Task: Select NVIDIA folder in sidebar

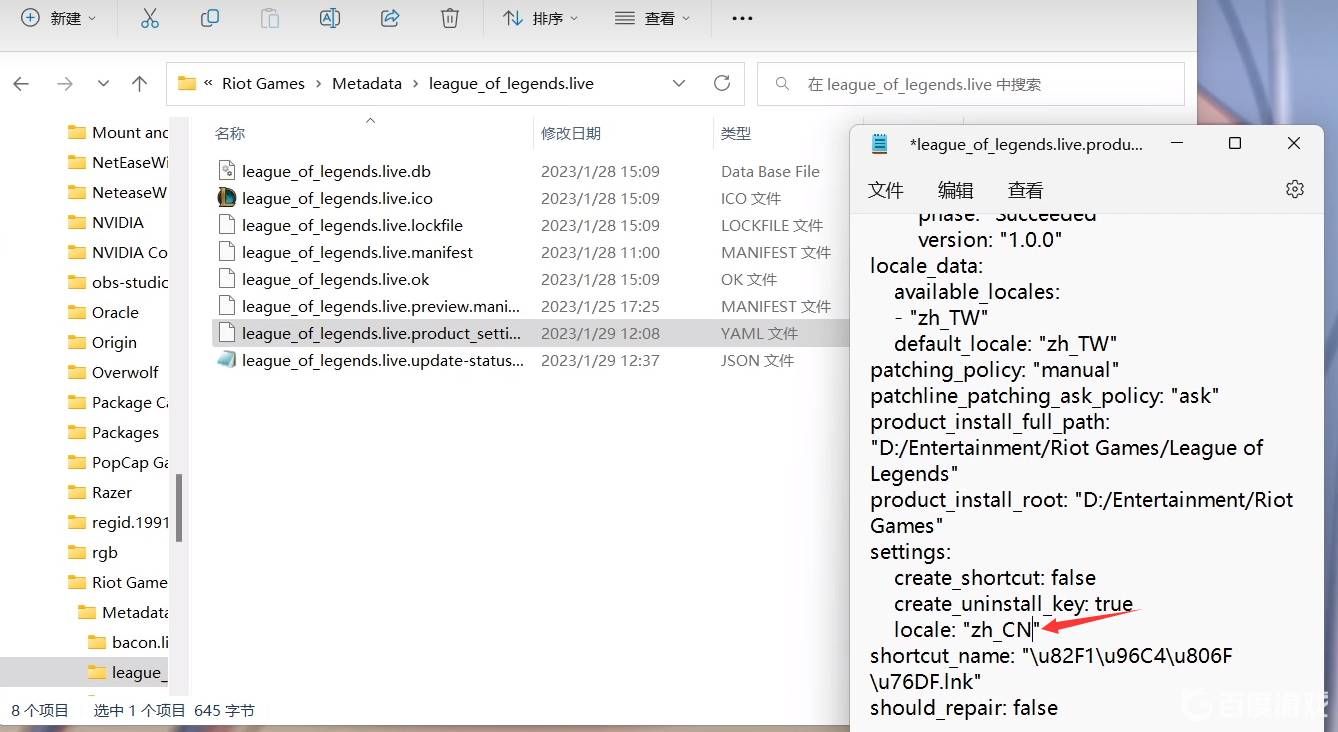Action: (106, 222)
